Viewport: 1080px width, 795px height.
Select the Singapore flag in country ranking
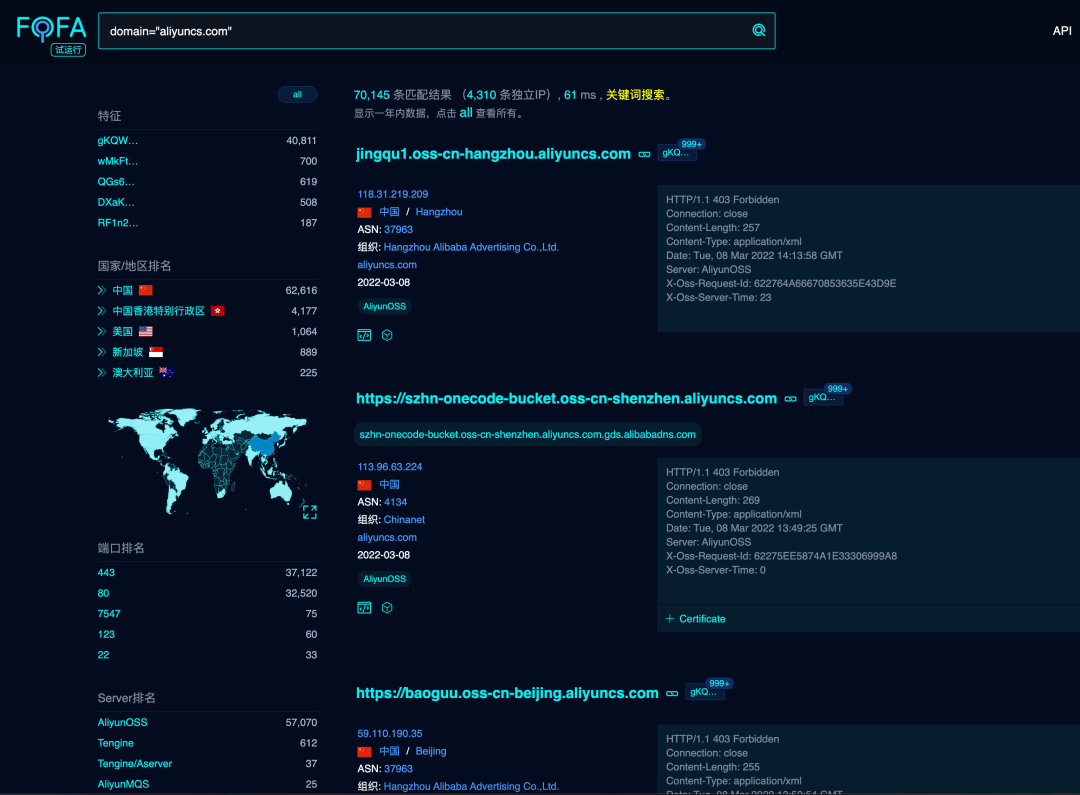[156, 353]
